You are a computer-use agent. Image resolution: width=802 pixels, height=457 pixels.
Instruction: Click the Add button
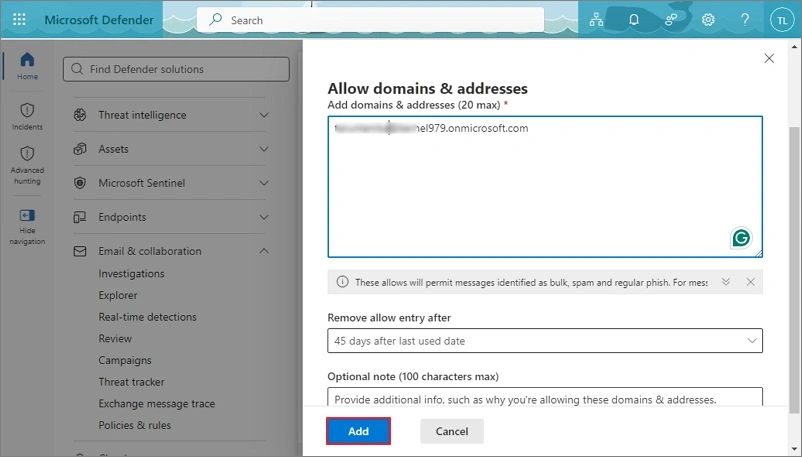(359, 431)
